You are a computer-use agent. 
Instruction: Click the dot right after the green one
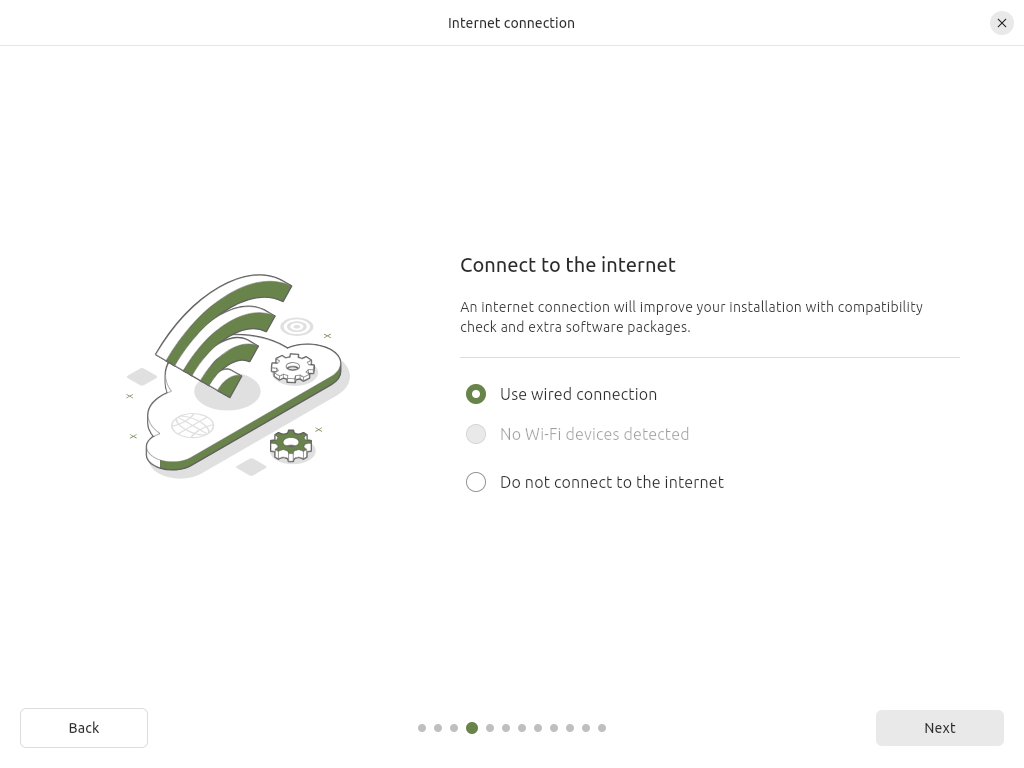[490, 728]
